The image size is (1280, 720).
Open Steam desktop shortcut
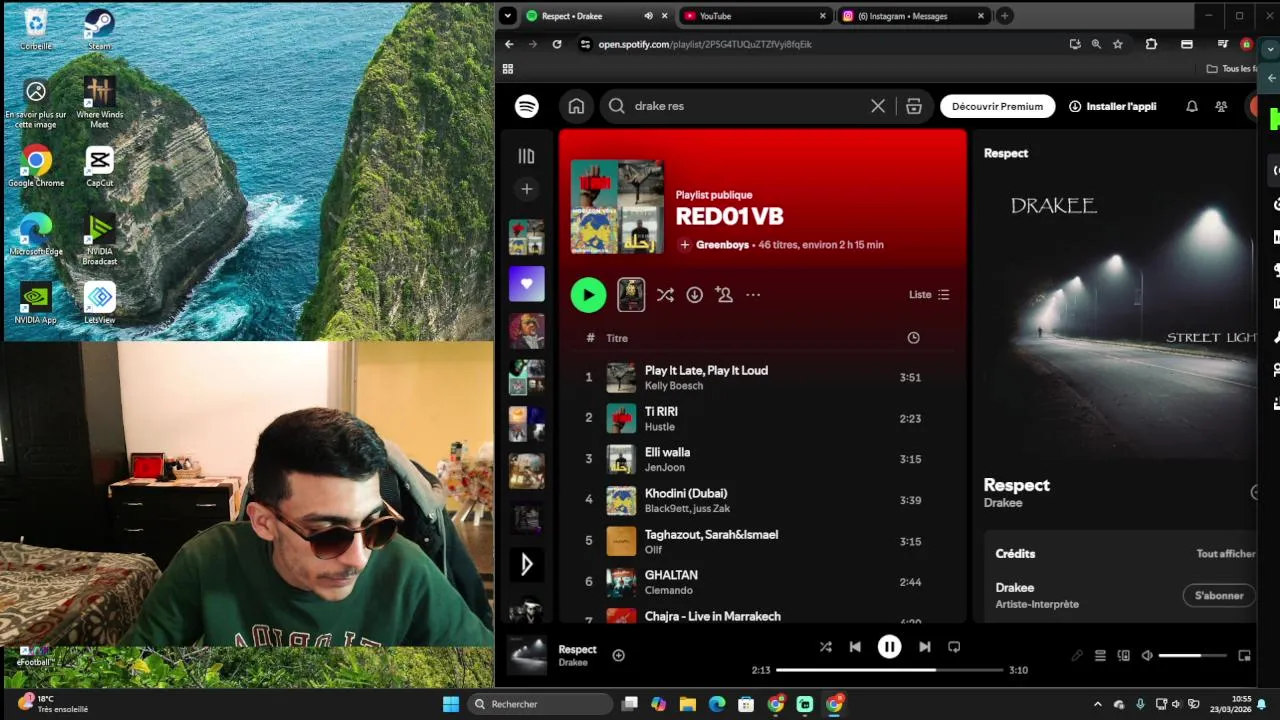pos(99,30)
